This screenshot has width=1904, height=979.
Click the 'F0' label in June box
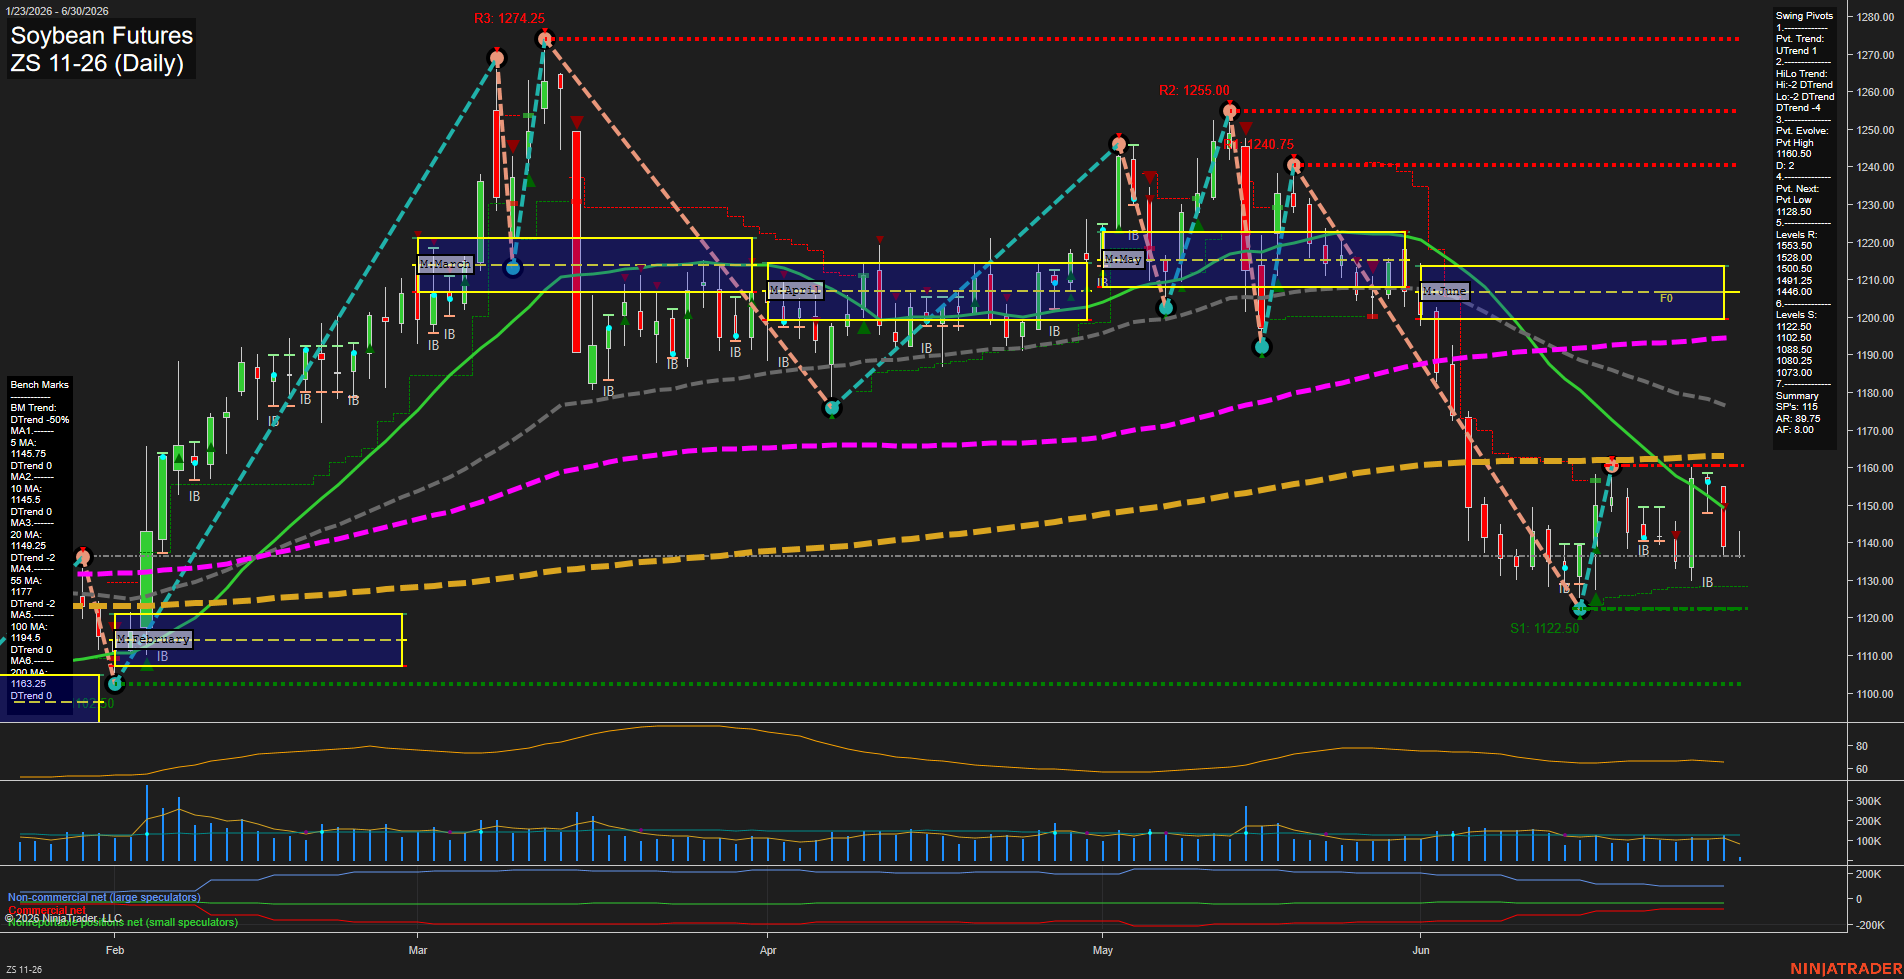(x=1666, y=298)
